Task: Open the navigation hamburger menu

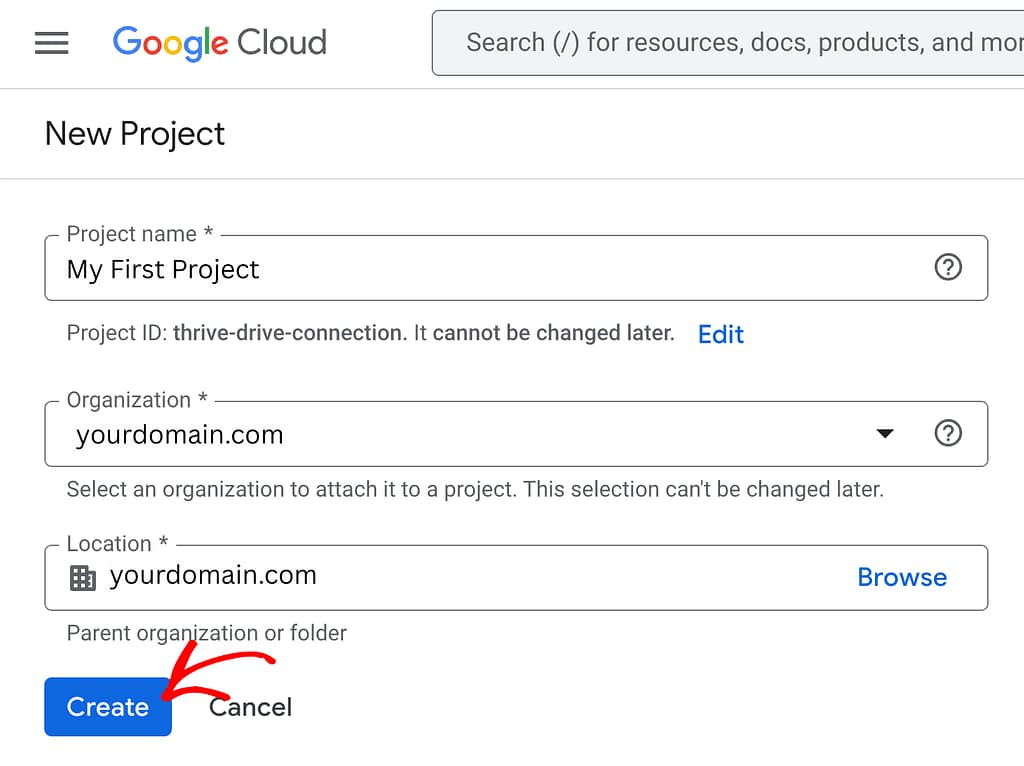Action: tap(51, 43)
